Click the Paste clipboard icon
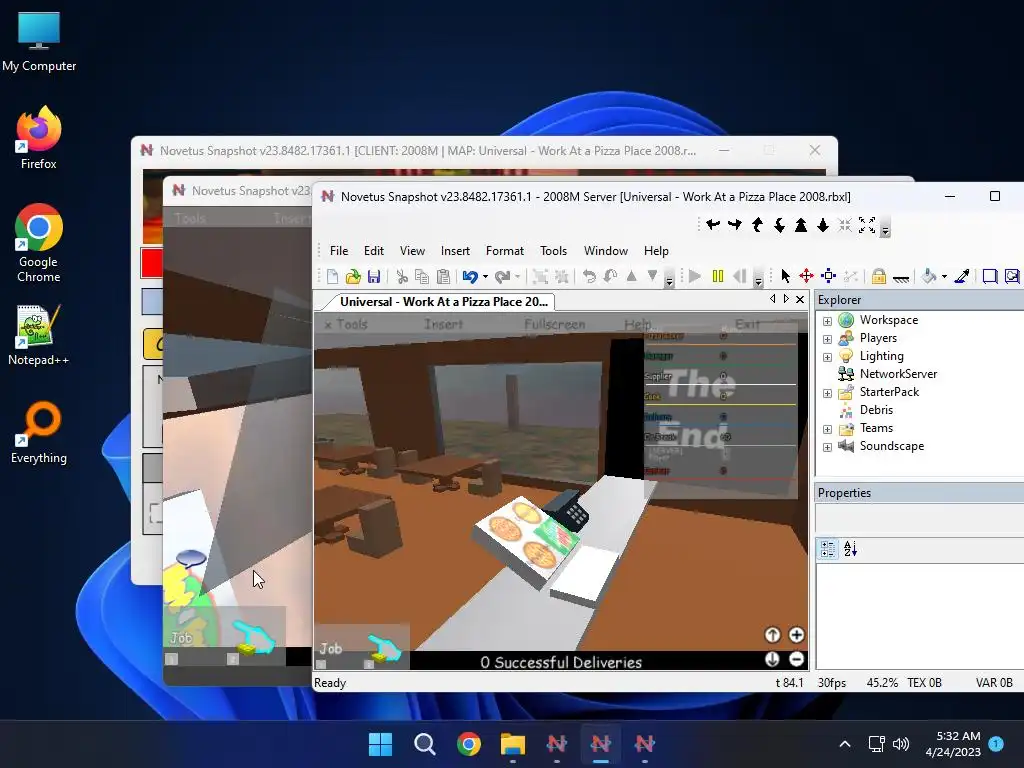The width and height of the screenshot is (1024, 768). [x=443, y=277]
